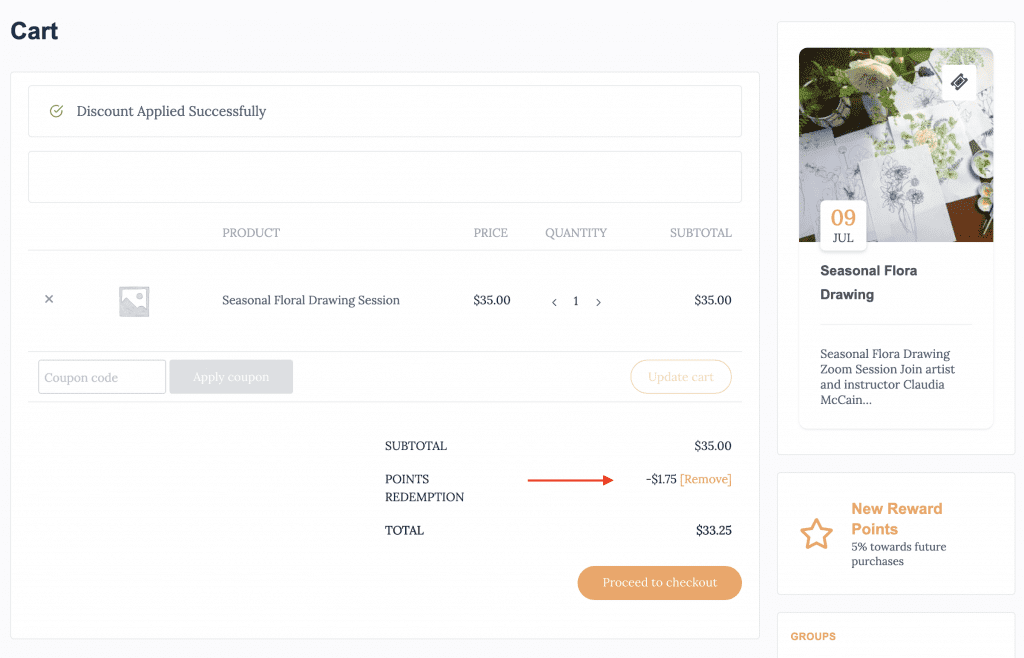Click the event description excerpt text
This screenshot has height=658, width=1024.
click(885, 377)
